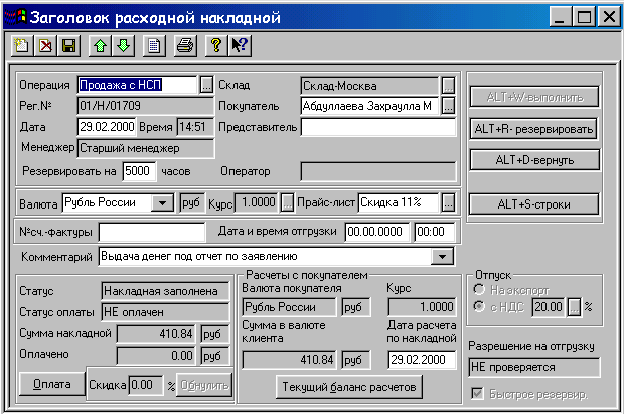Click the ALT+S-строки button

(x=534, y=204)
